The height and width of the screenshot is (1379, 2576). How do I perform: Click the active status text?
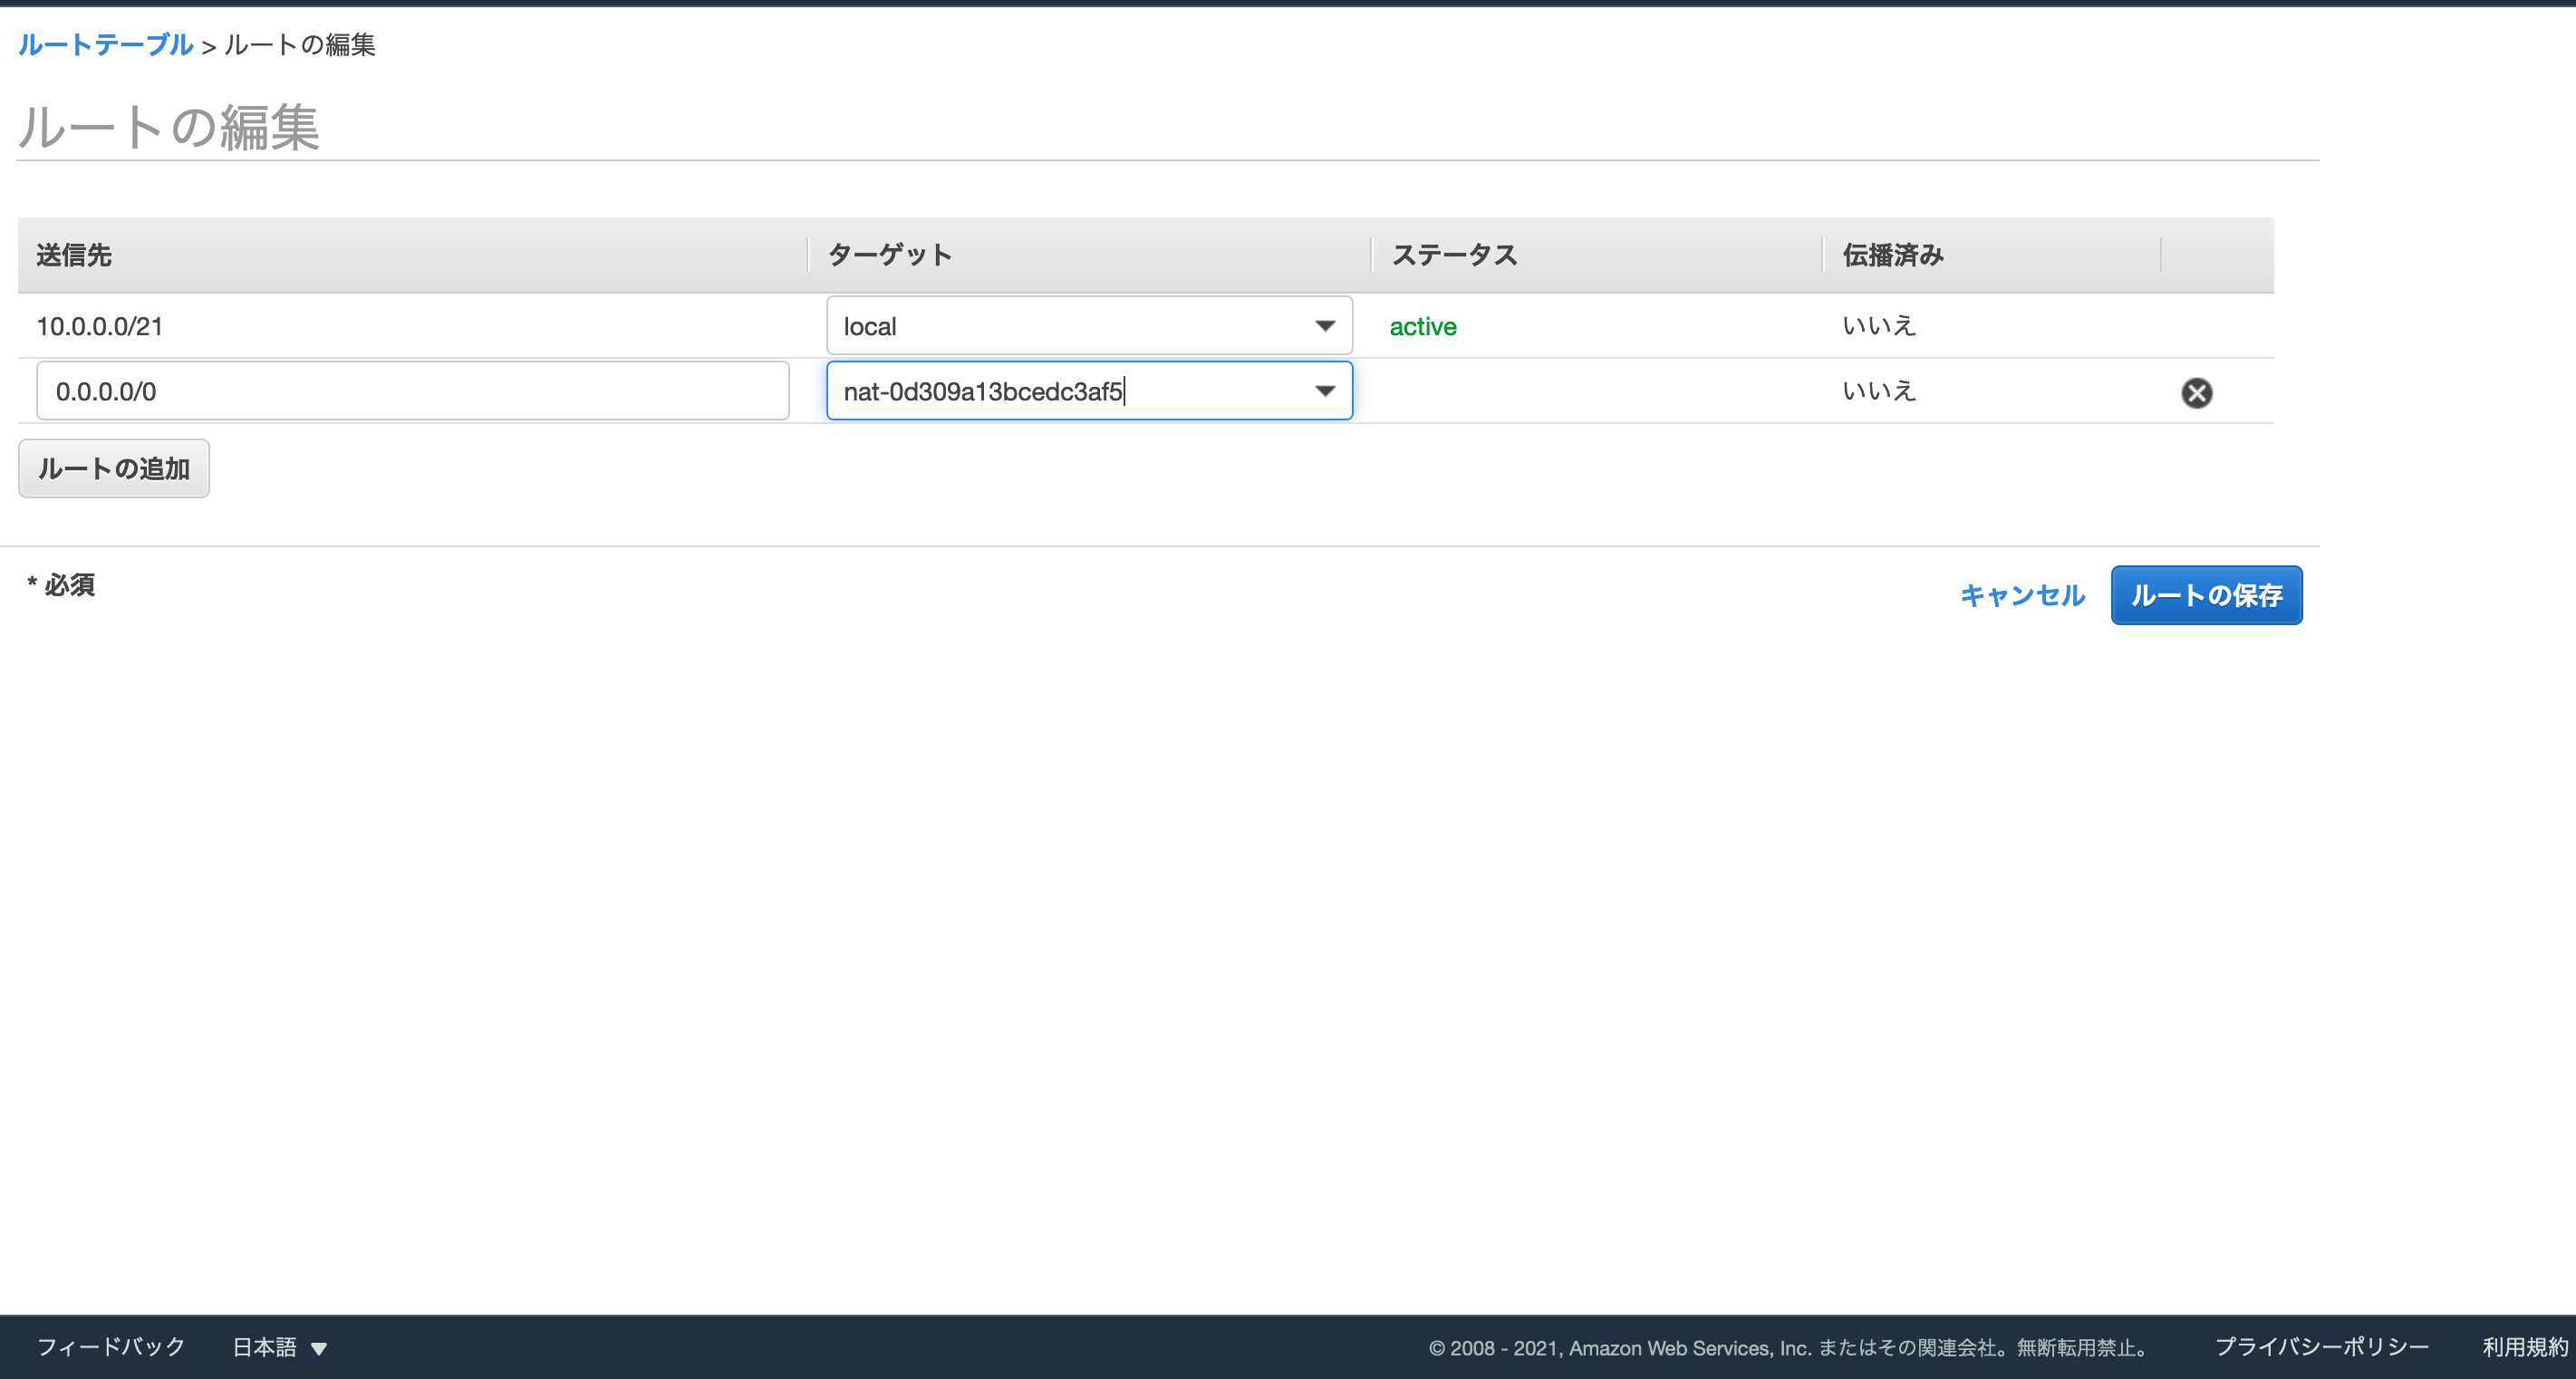click(x=1422, y=326)
